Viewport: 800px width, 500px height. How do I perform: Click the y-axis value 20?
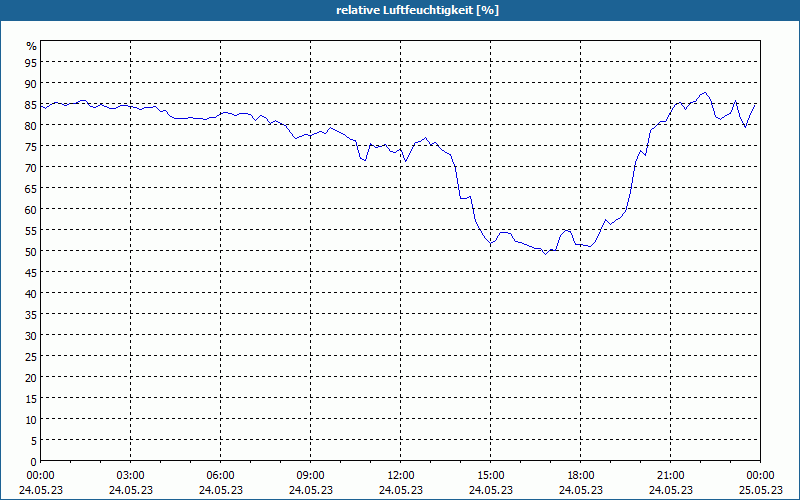click(31, 378)
